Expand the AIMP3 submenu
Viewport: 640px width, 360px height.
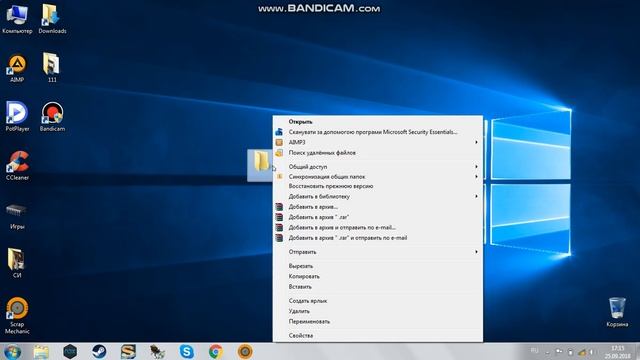(378, 142)
